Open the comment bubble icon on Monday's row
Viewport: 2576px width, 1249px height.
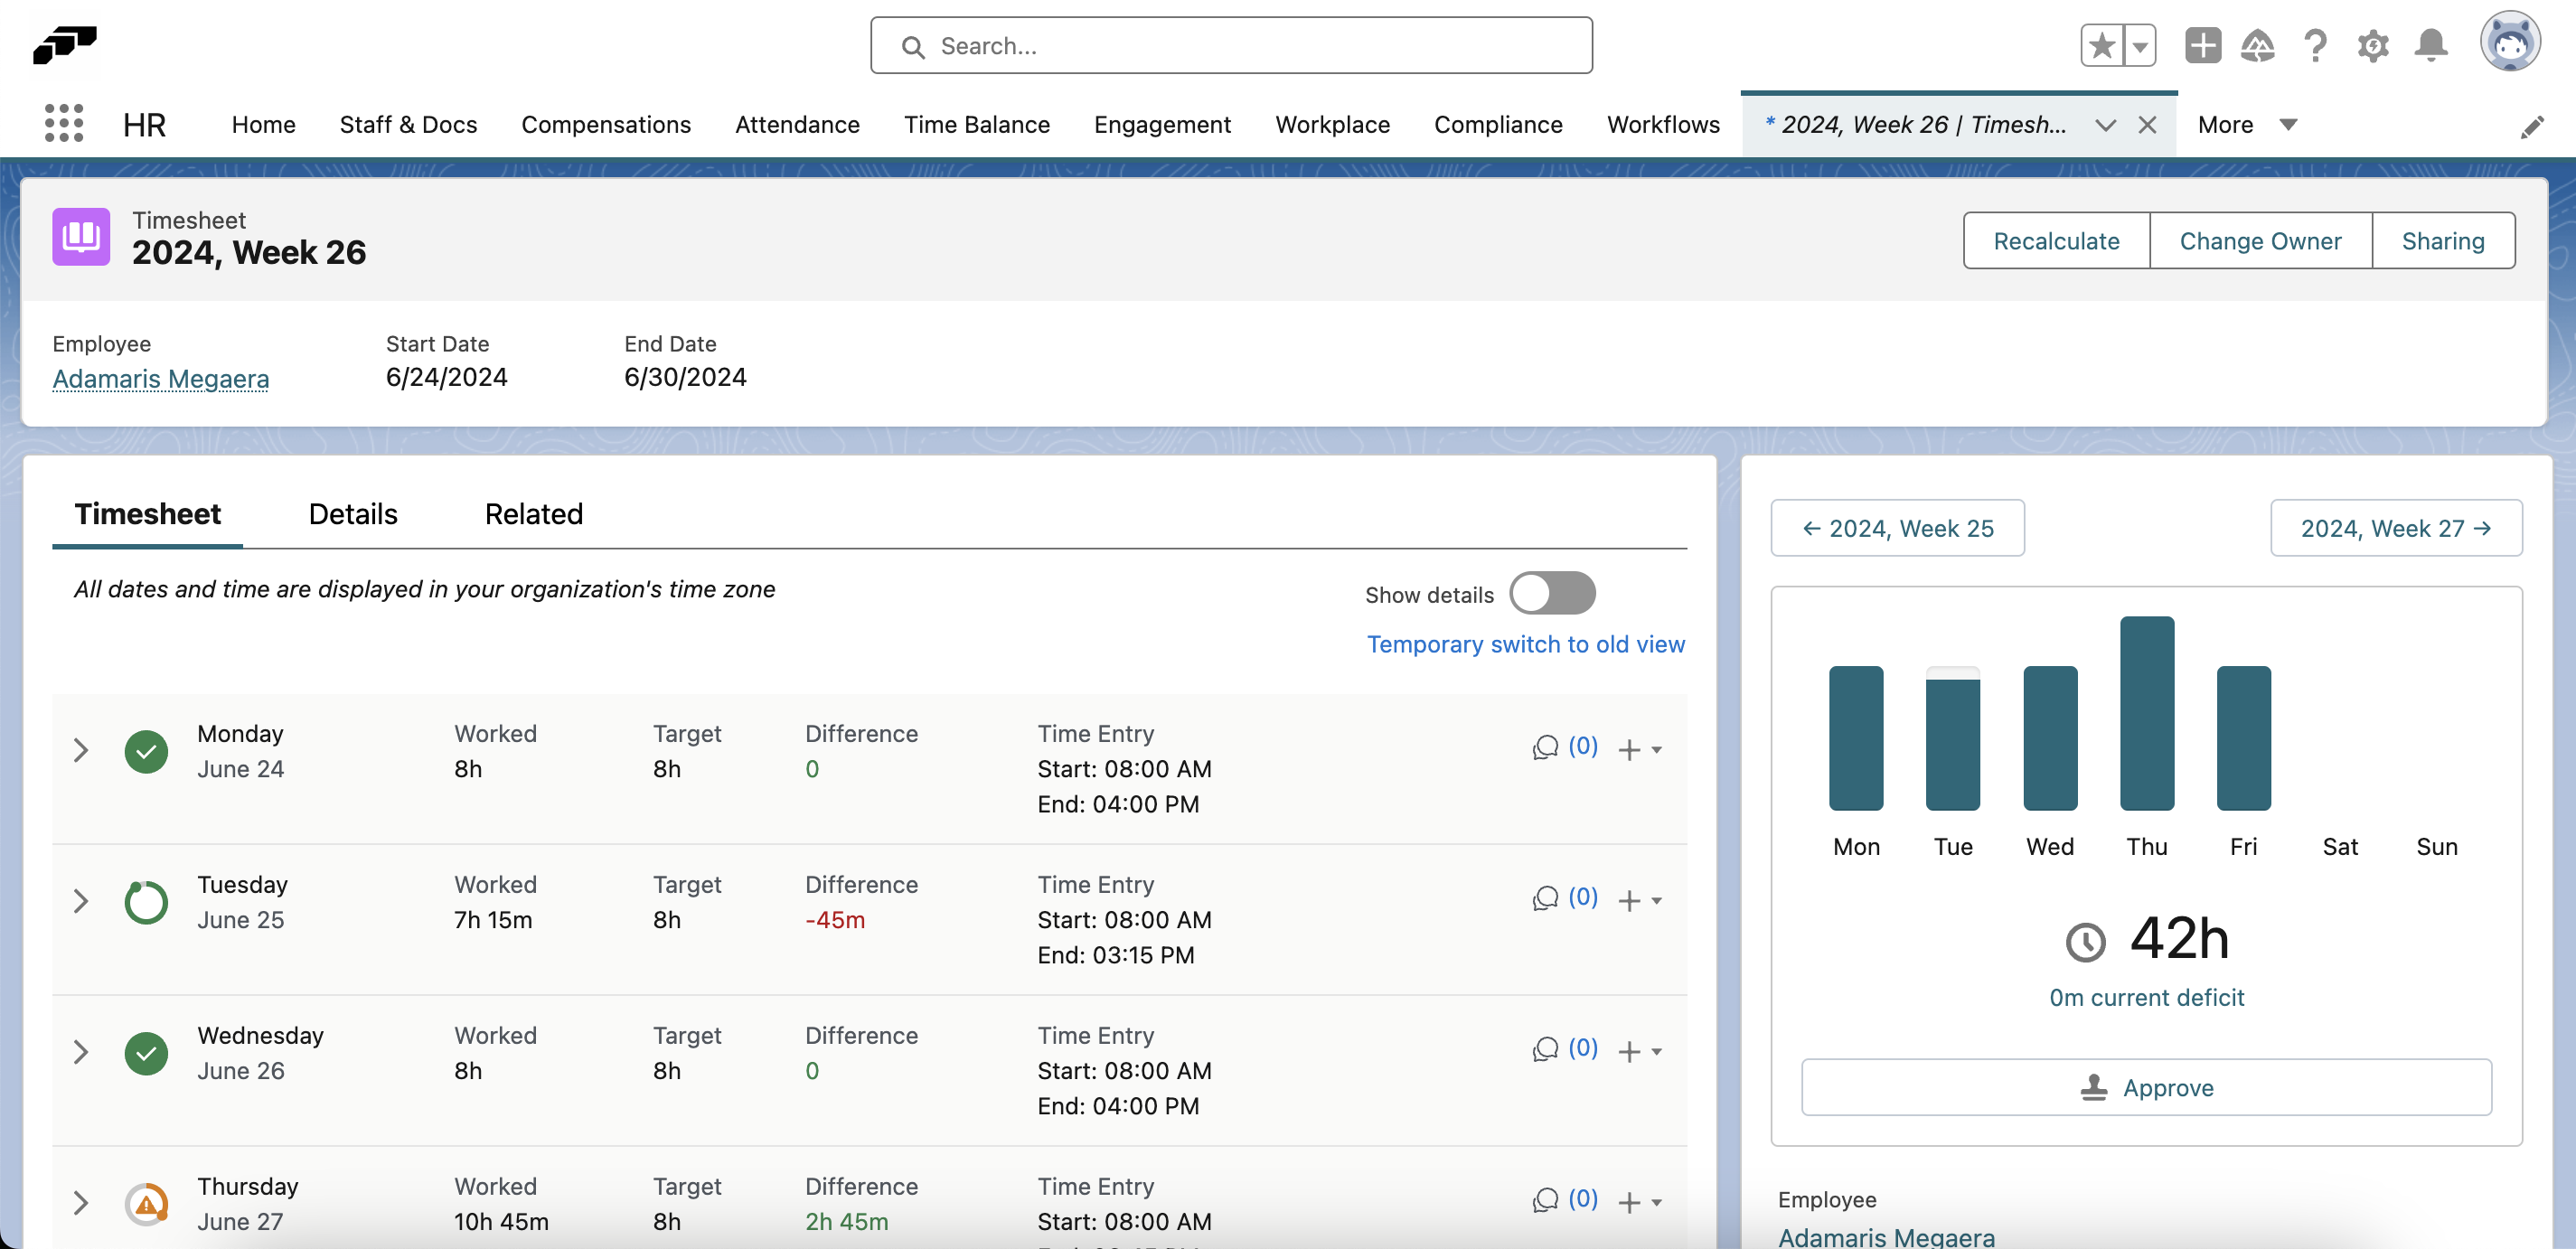(1545, 747)
